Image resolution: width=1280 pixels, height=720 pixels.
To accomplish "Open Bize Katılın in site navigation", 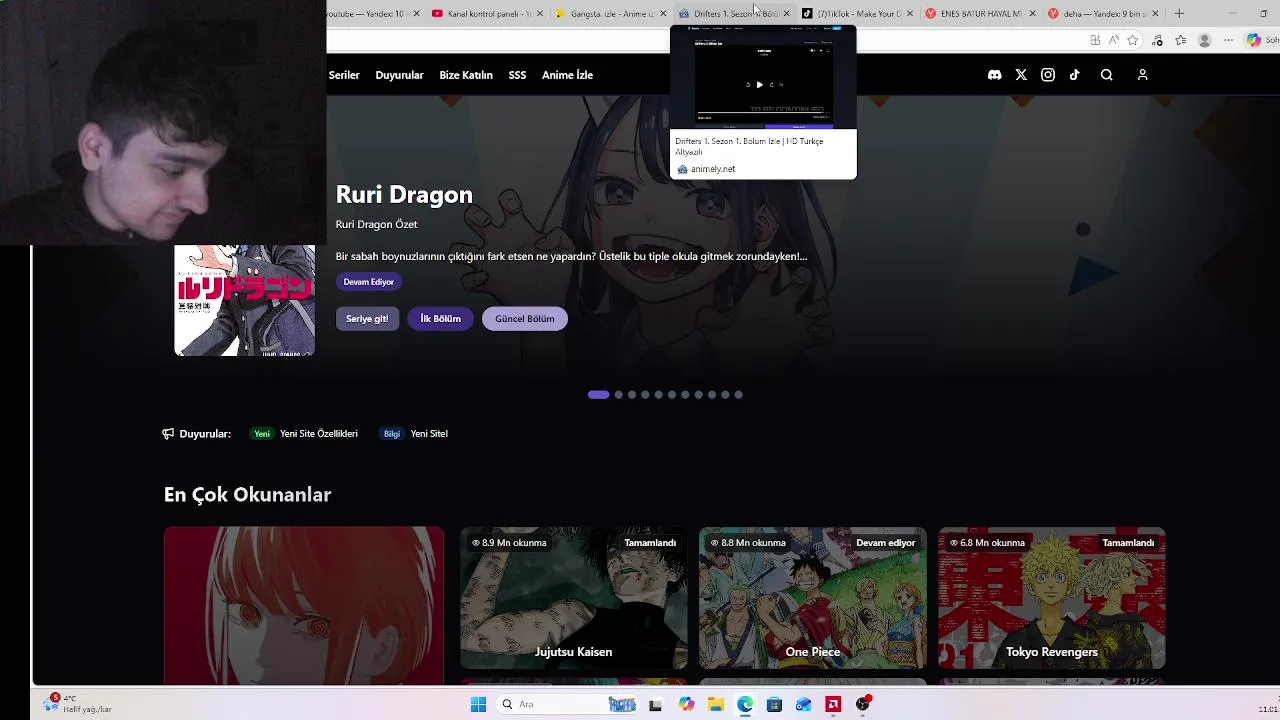I will [466, 75].
